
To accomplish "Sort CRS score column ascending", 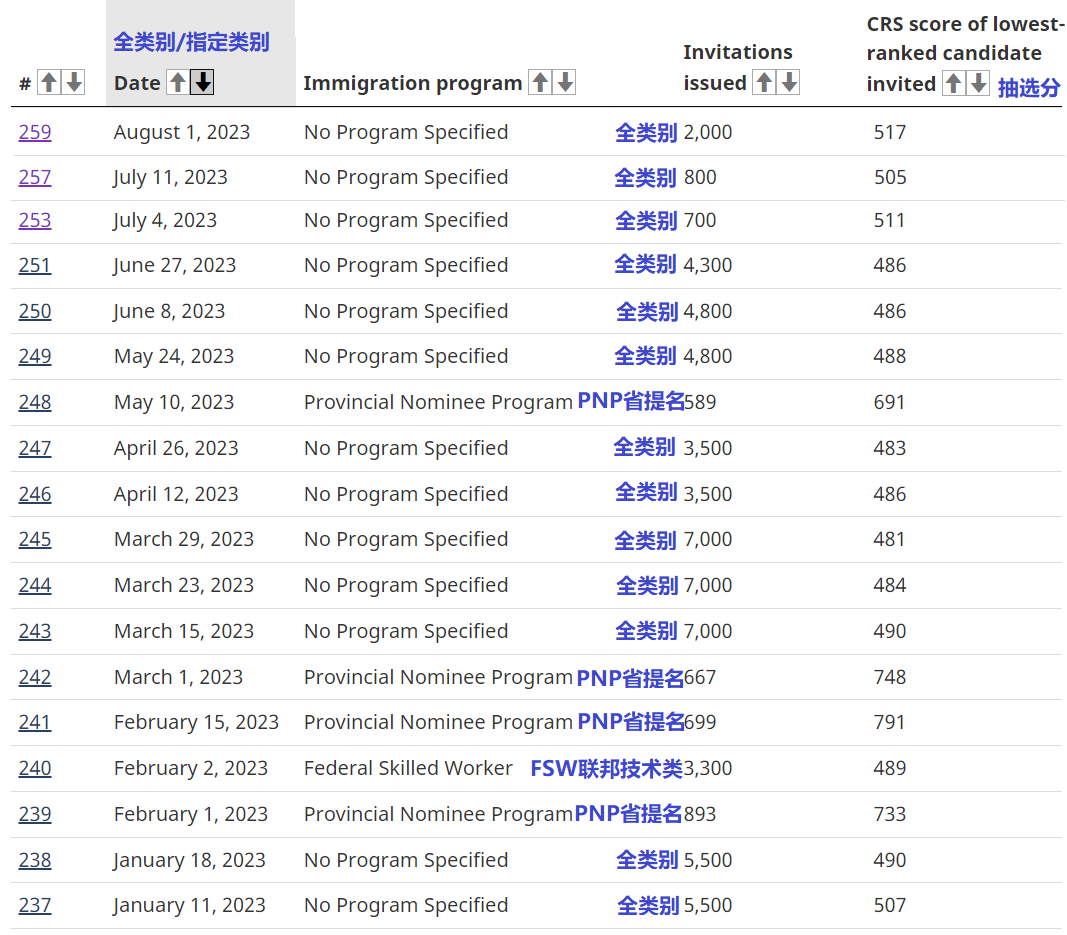I will tap(954, 83).
